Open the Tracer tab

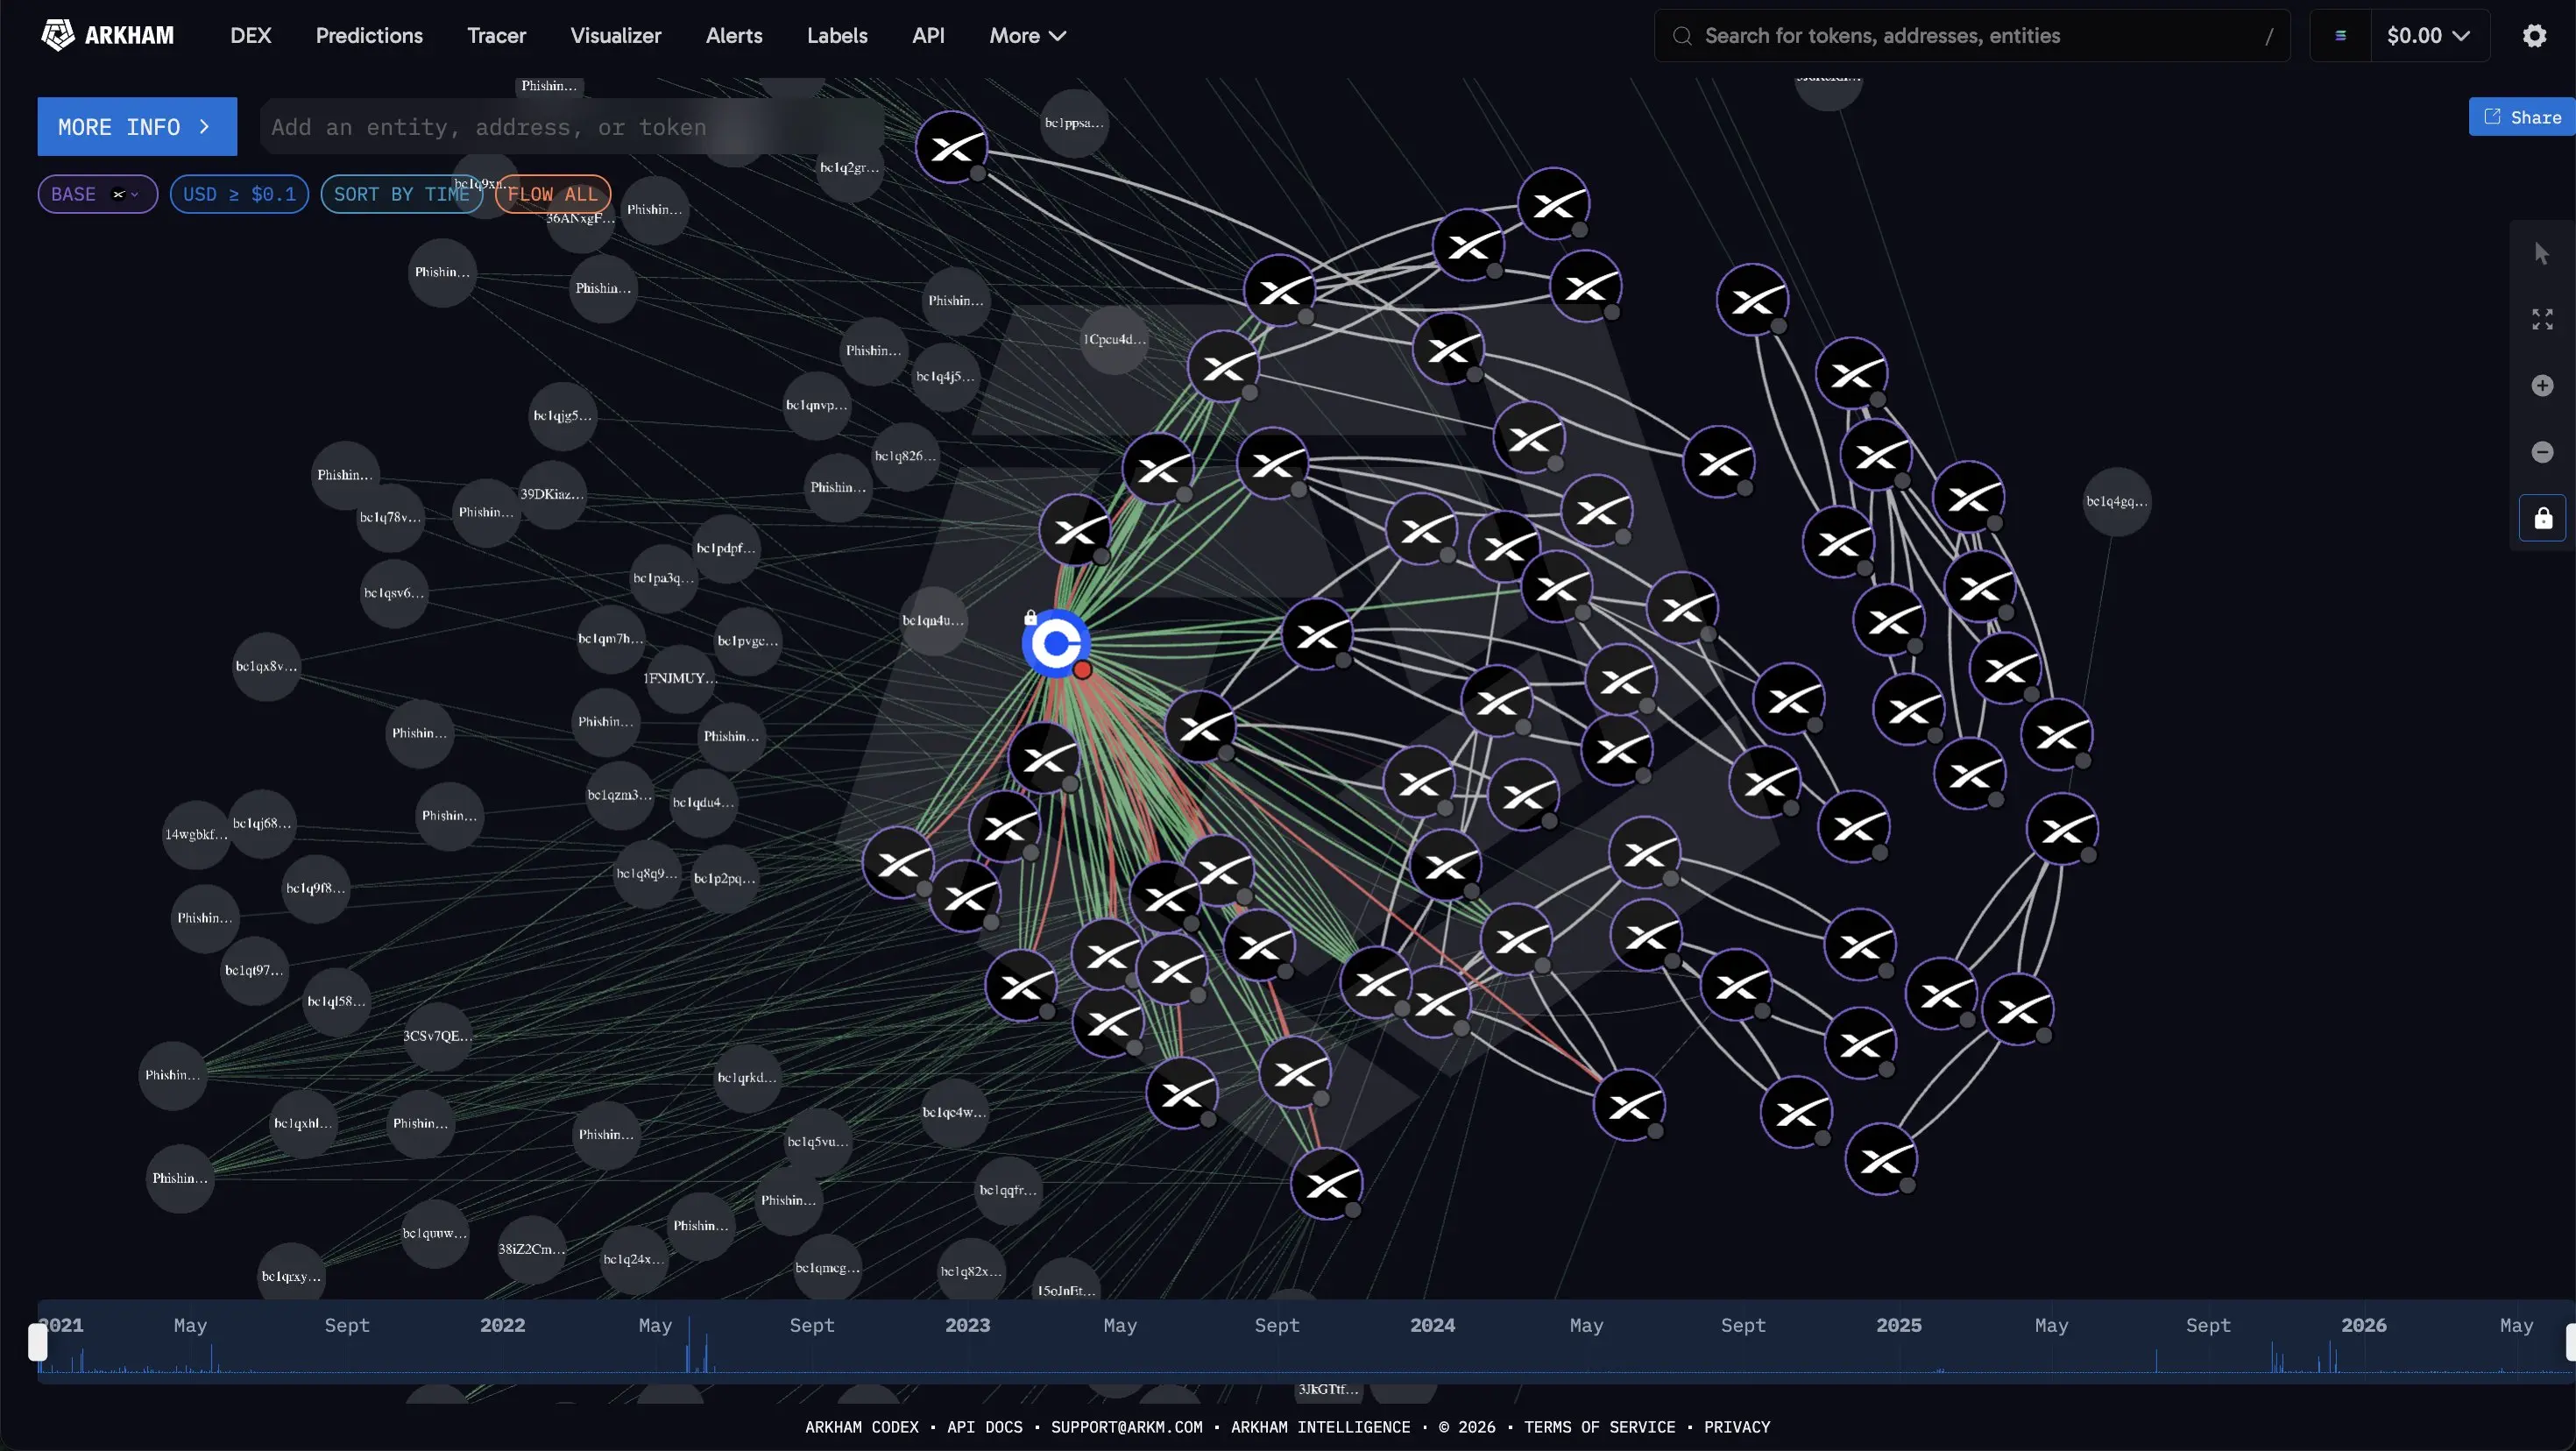497,36
